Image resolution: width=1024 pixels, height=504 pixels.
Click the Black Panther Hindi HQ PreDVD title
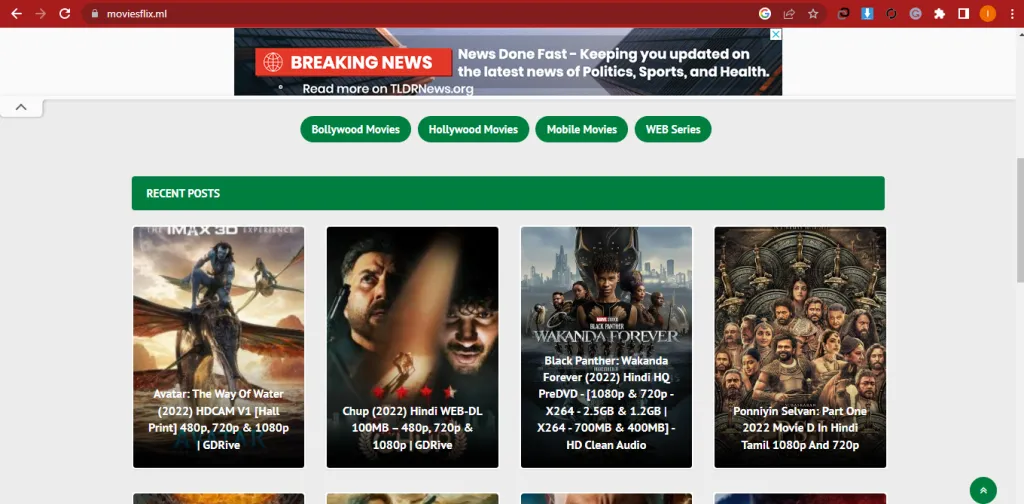pos(606,403)
